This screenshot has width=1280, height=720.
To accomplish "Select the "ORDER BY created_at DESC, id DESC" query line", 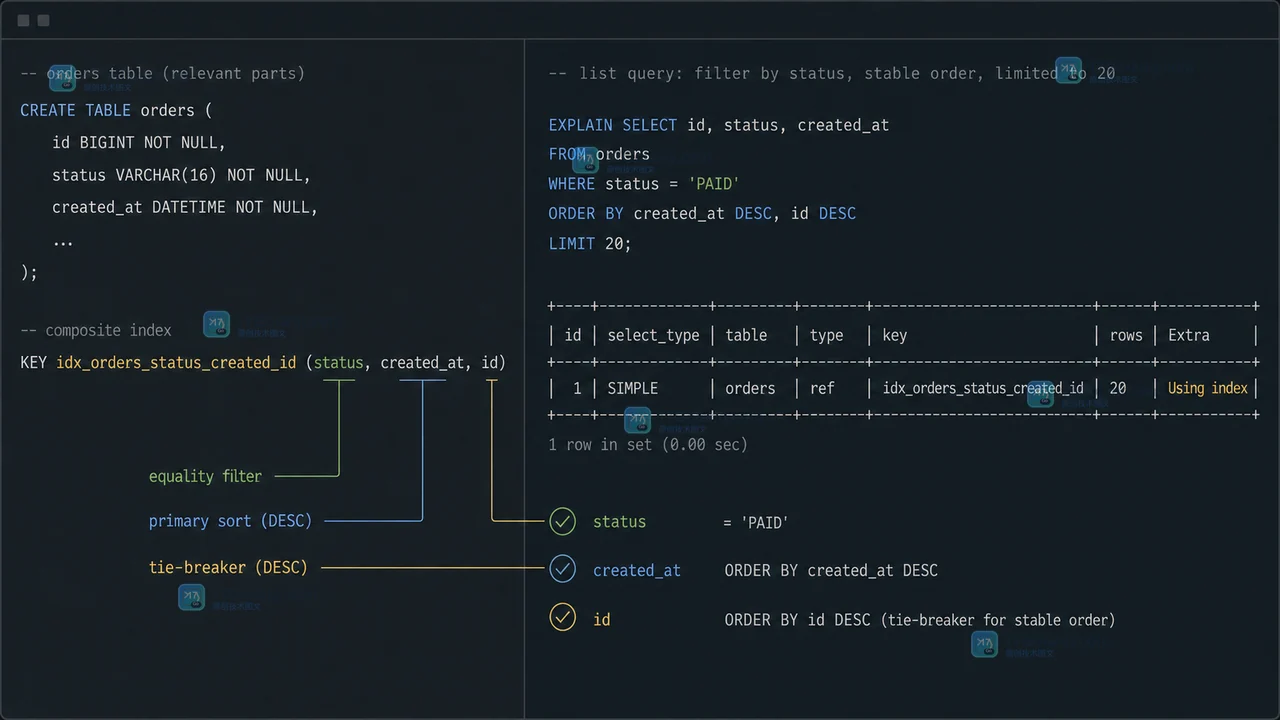I will (702, 213).
